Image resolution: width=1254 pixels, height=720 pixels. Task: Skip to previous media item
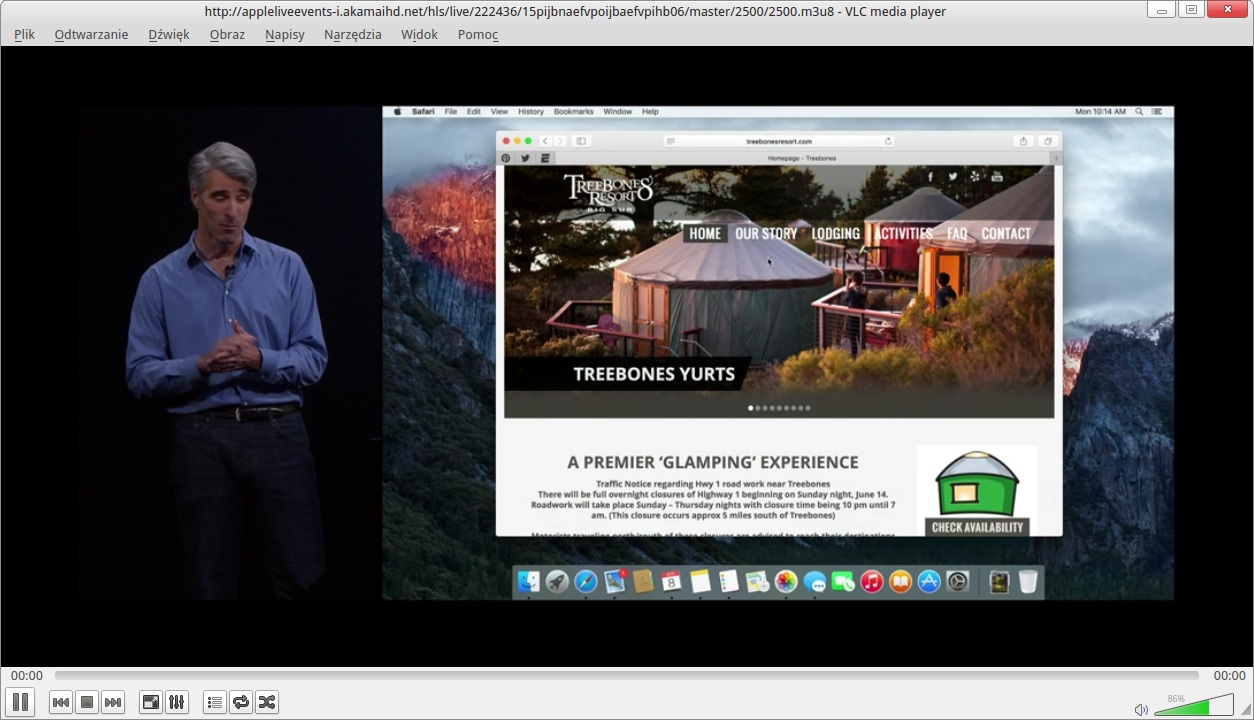61,702
